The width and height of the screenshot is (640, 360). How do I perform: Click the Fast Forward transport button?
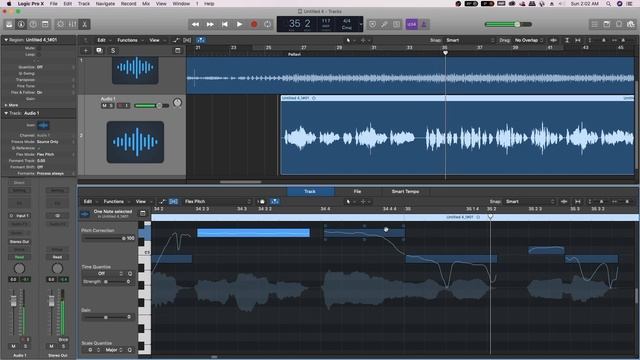[x=210, y=24]
